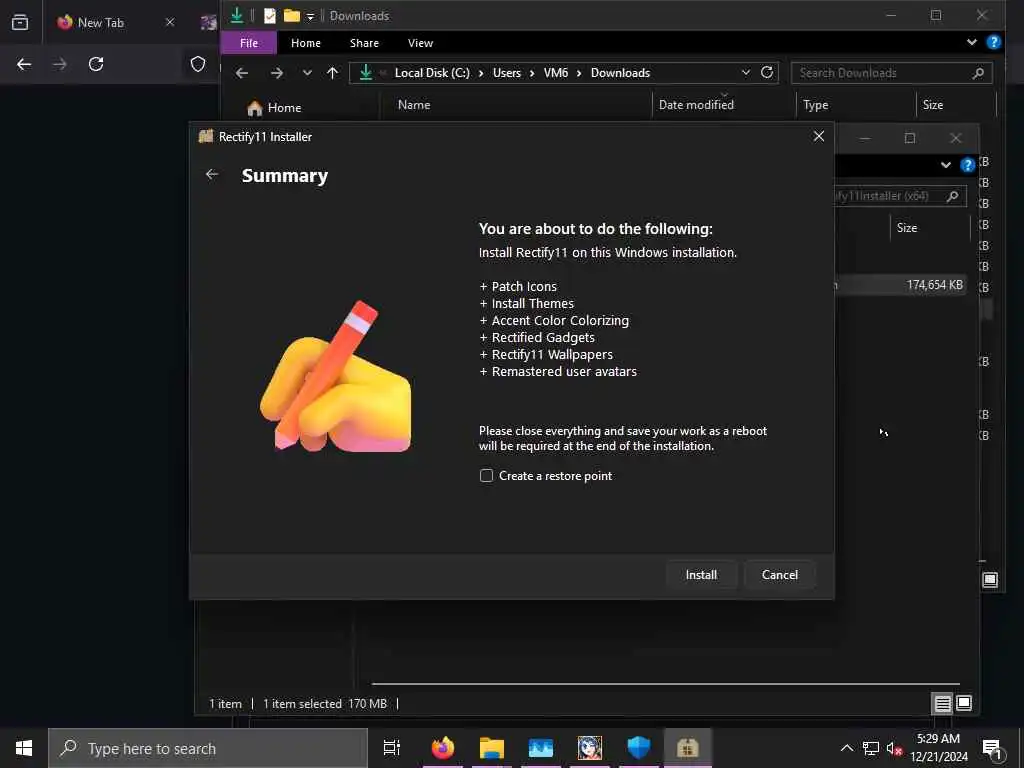Viewport: 1024px width, 768px height.
Task: Open the Share ribbon tab
Action: [364, 43]
